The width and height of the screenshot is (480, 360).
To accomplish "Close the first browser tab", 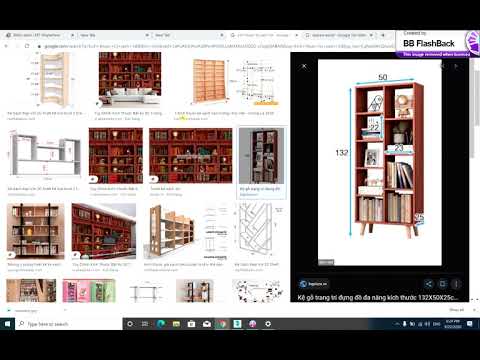I will (x=72, y=35).
